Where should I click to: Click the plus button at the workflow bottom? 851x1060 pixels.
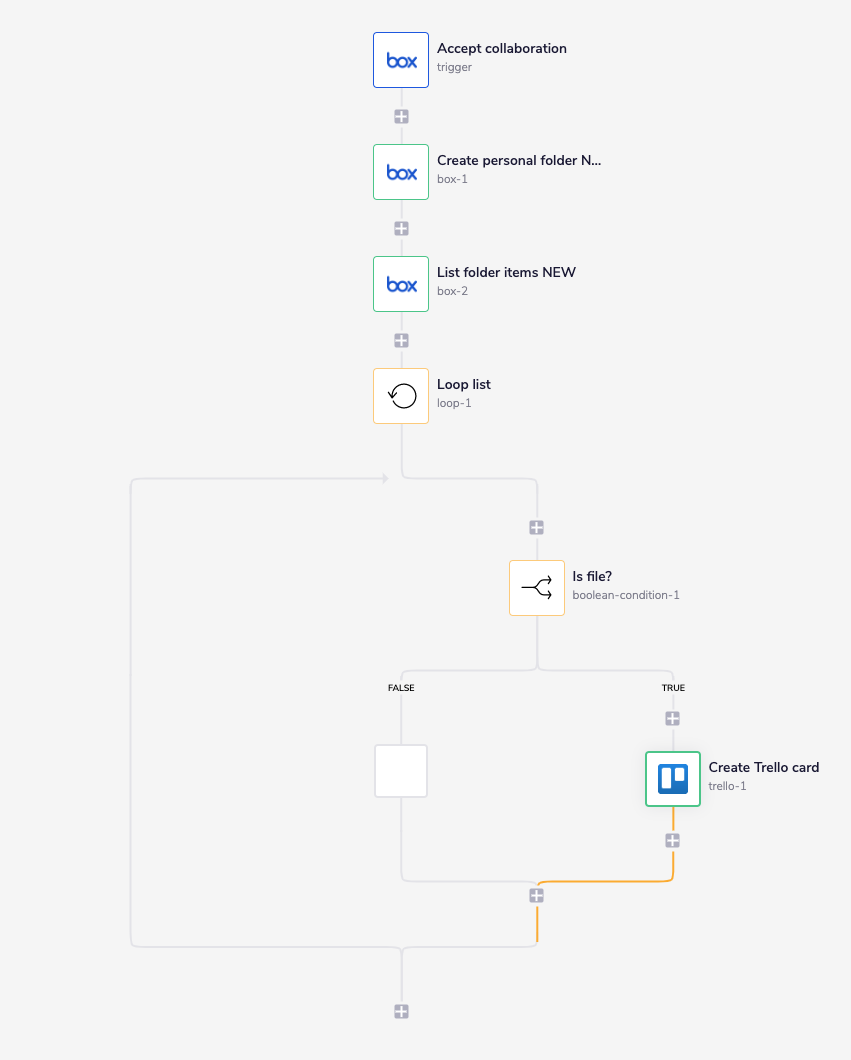pyautogui.click(x=400, y=1011)
